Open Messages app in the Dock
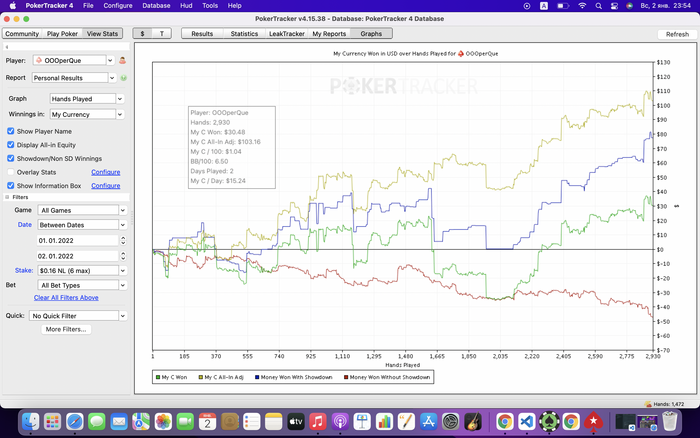Viewport: 700px width, 438px height. pyautogui.click(x=97, y=421)
